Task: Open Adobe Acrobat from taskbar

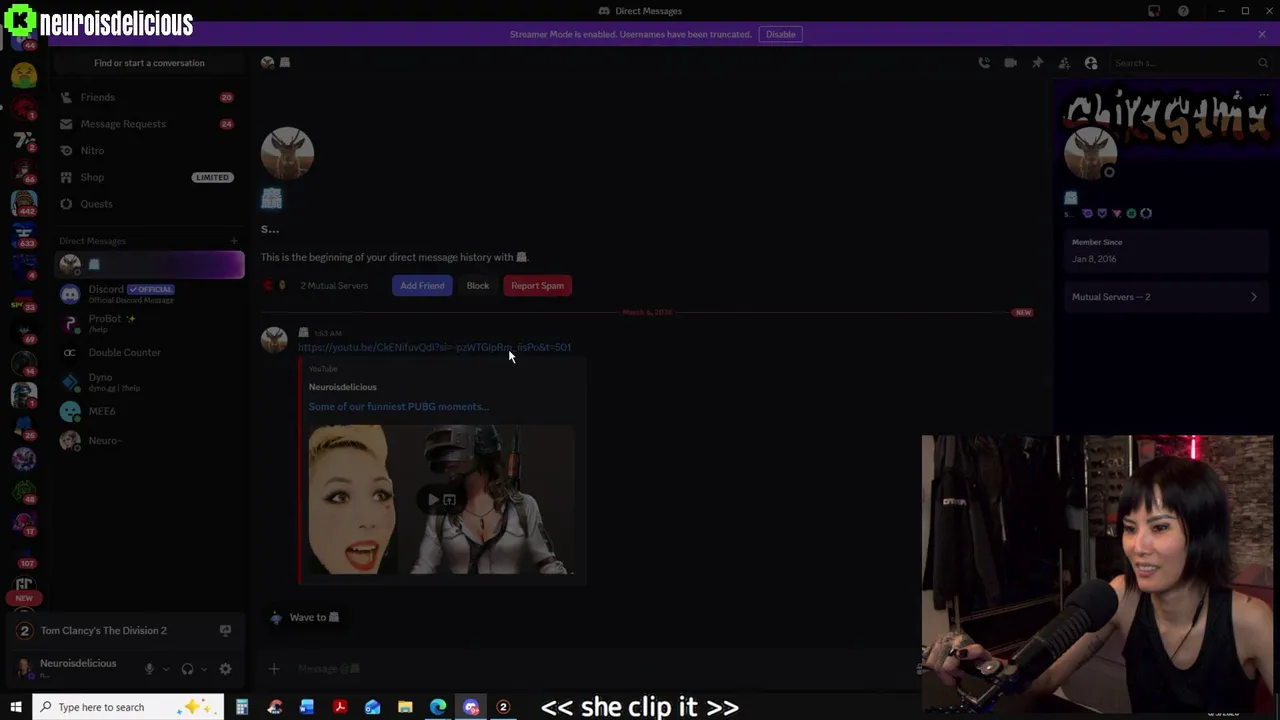Action: tap(340, 707)
